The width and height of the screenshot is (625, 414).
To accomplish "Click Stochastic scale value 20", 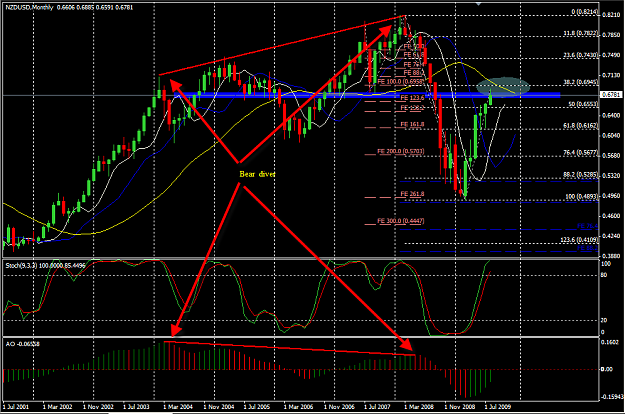I will (x=604, y=320).
